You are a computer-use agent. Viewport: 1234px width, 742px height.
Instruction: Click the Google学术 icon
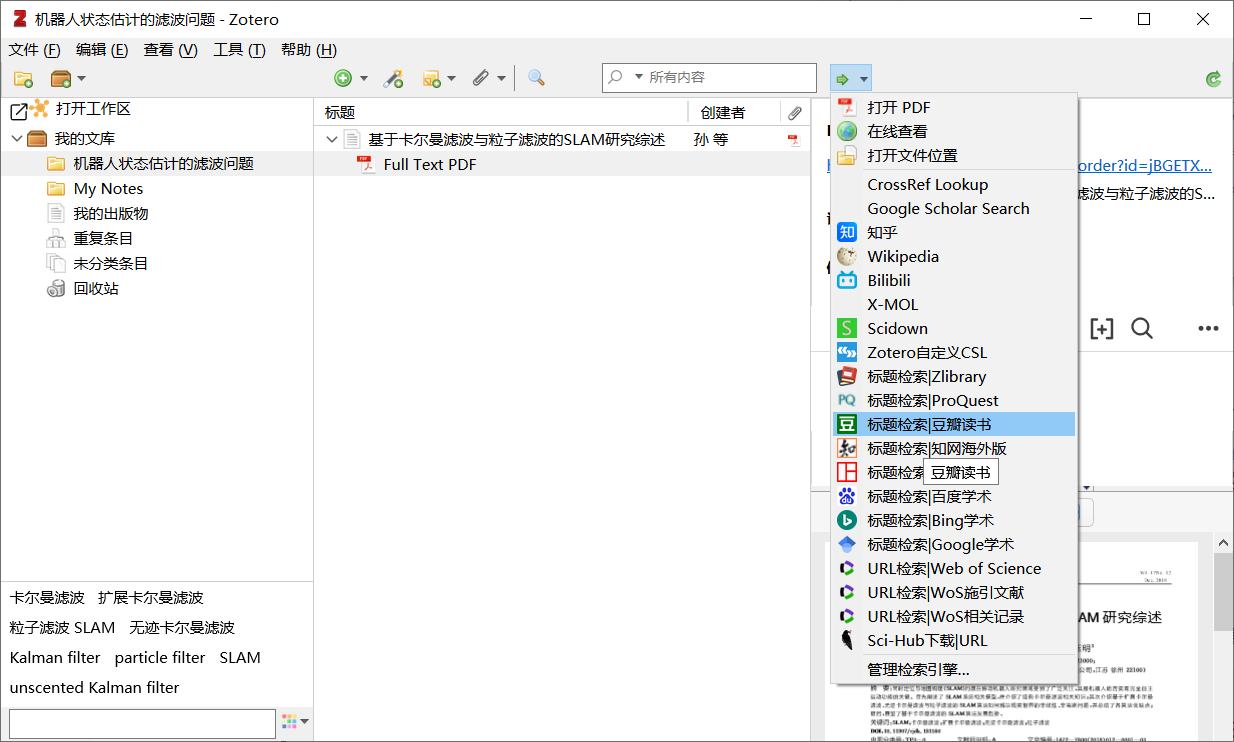click(847, 544)
